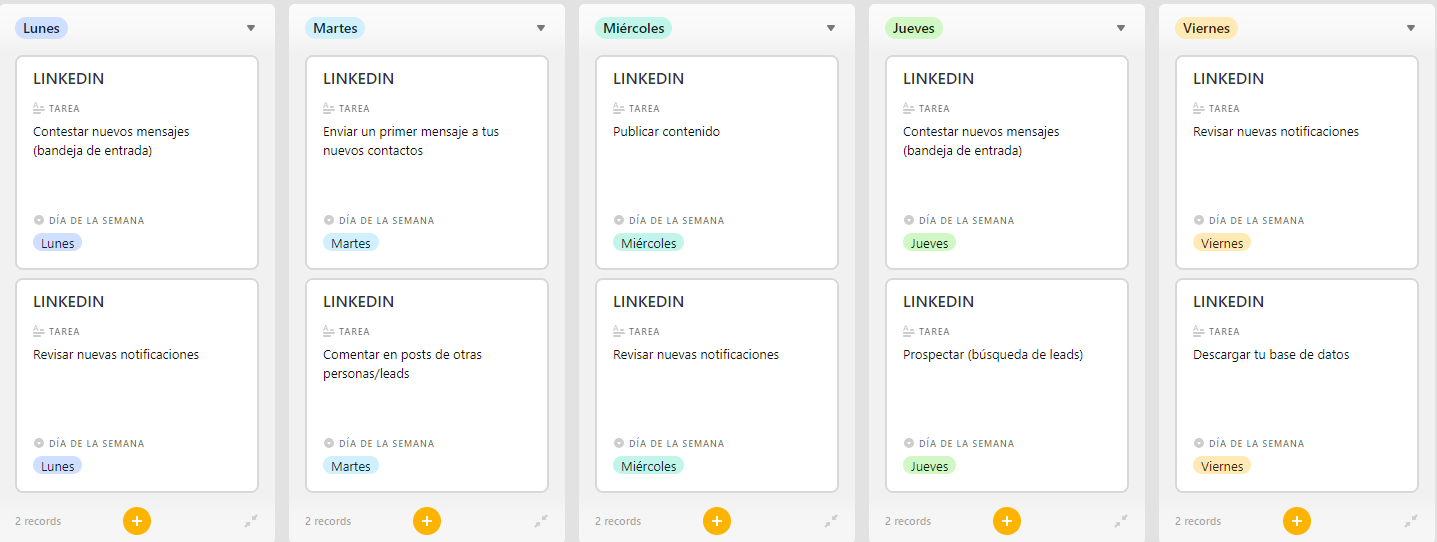Add a record to the Martes stack
1437x542 pixels.
point(427,521)
